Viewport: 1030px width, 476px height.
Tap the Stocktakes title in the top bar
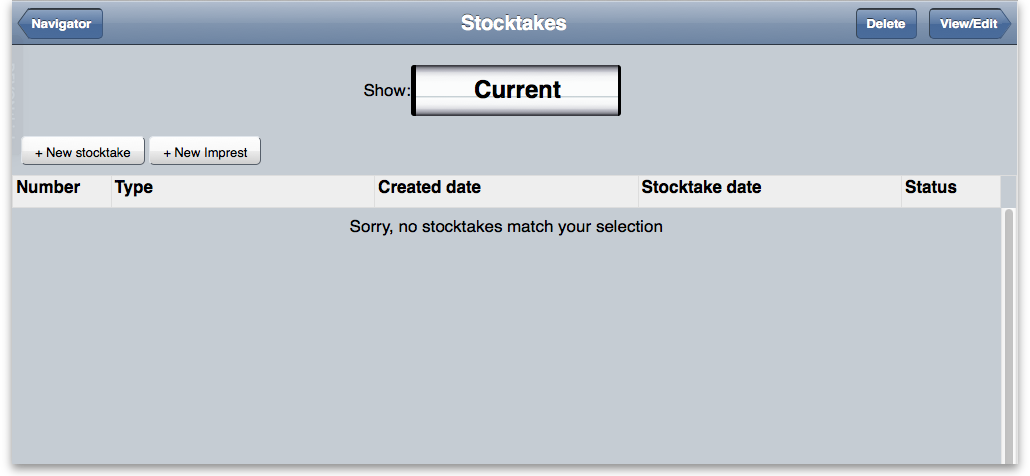(513, 23)
